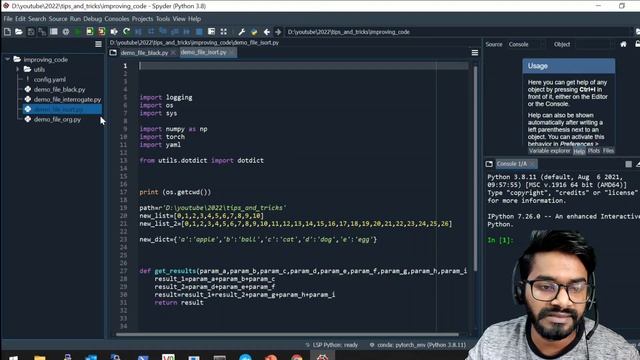
Task: Select the demo_file_isort.py editor tab
Action: pyautogui.click(x=203, y=53)
